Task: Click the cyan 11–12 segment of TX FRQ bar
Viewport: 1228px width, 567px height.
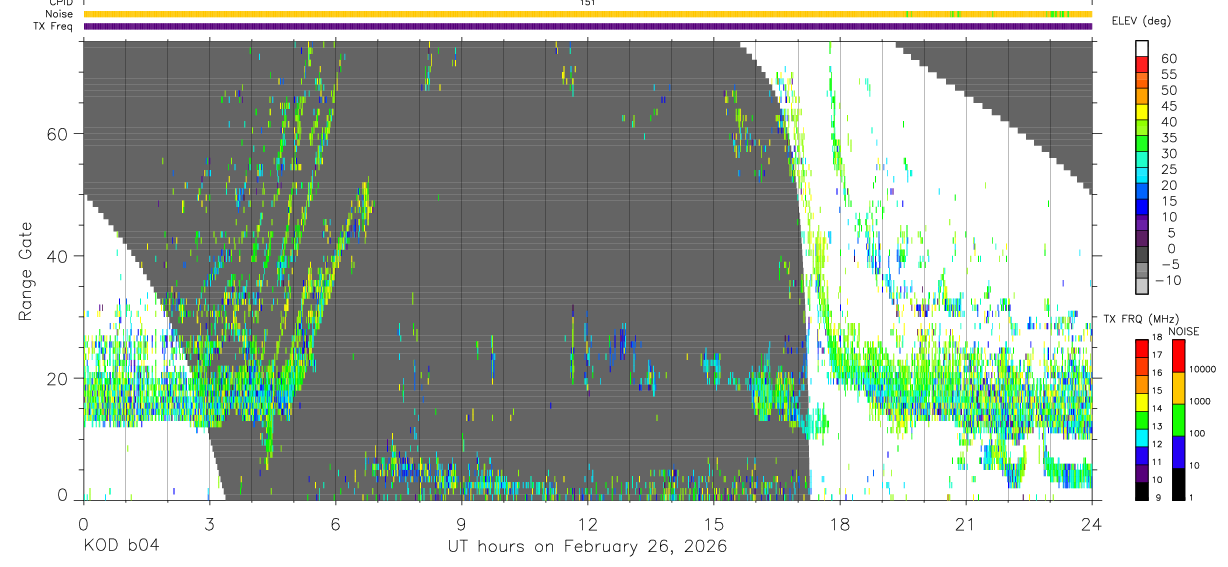Action: [1142, 438]
